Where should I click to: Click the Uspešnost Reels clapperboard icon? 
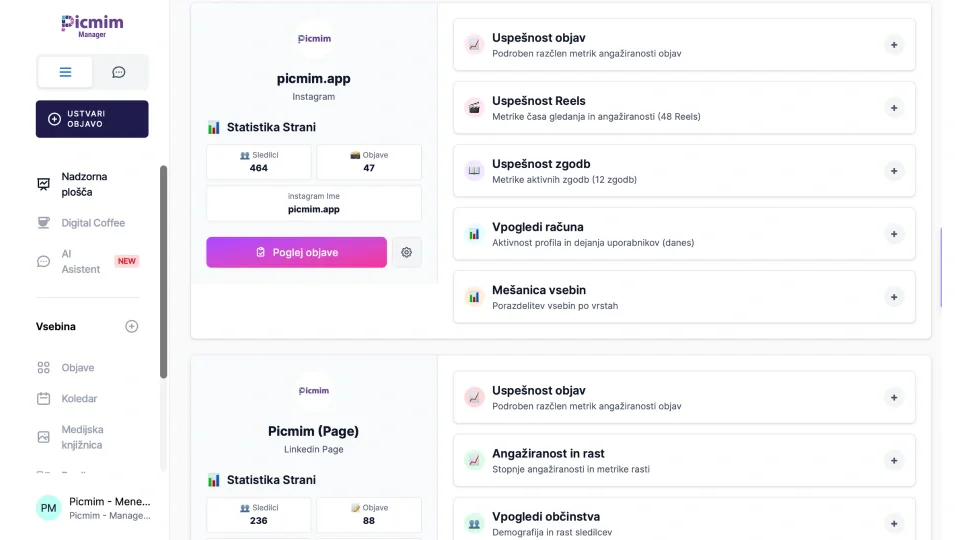(x=474, y=108)
